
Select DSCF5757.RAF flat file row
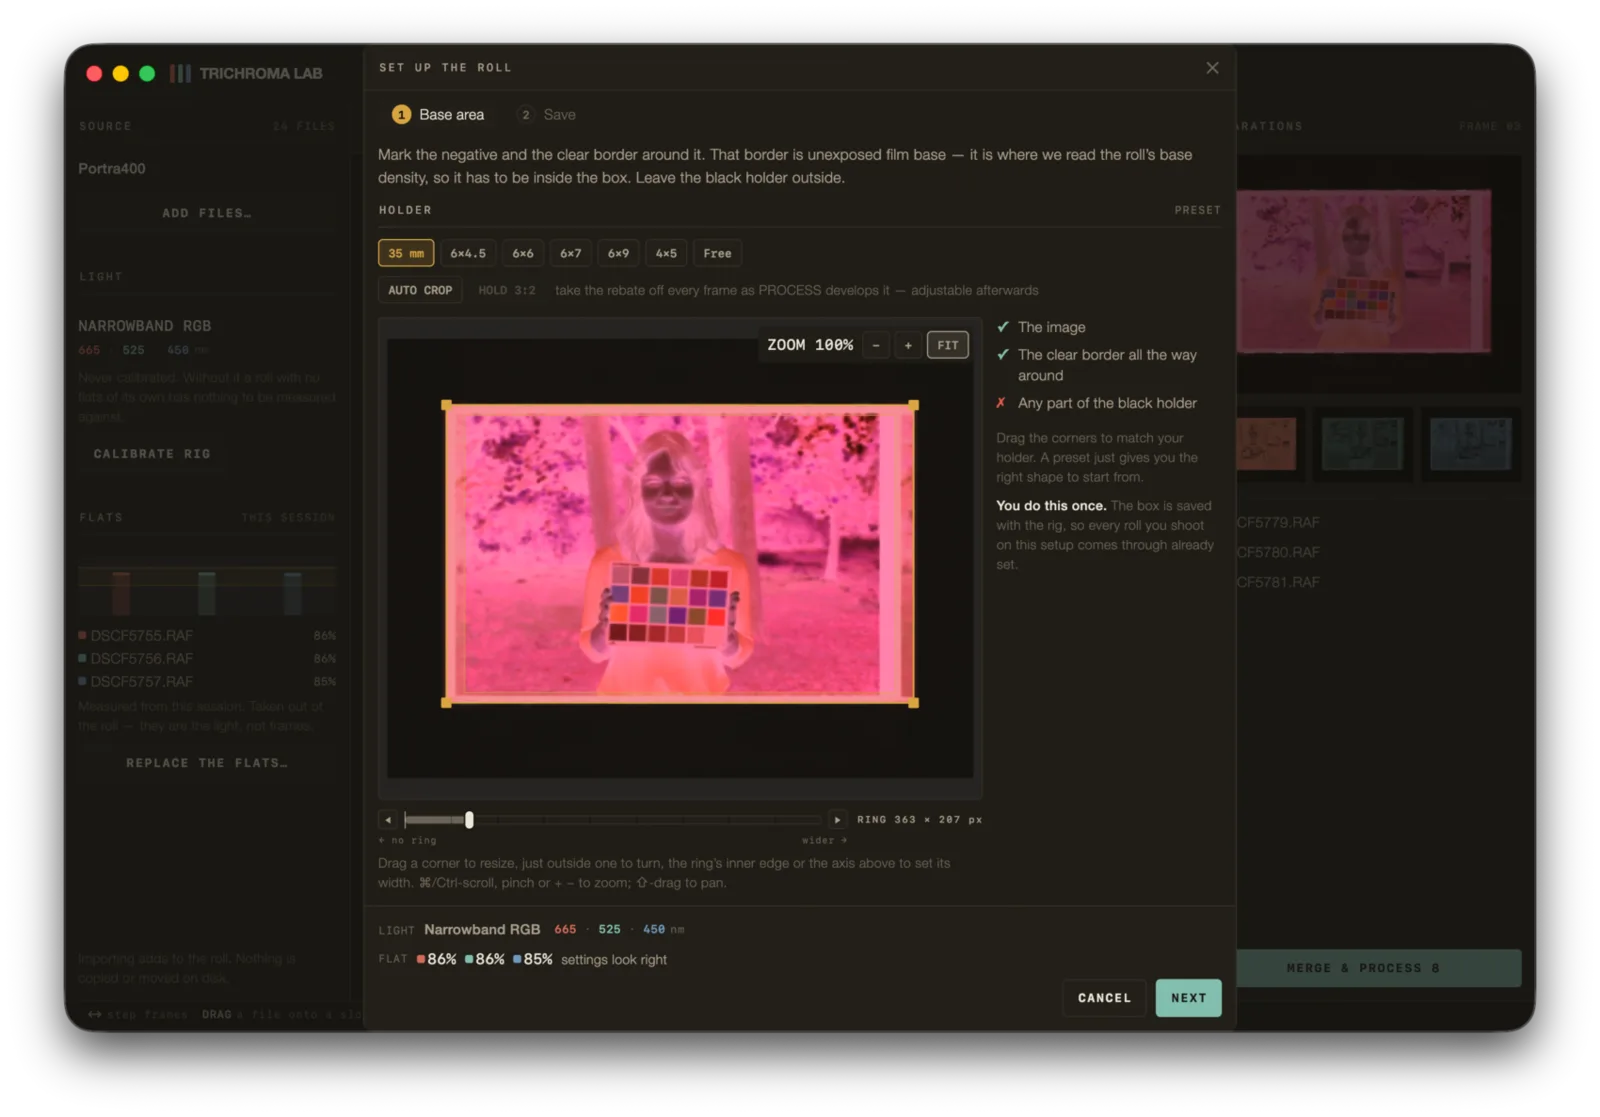pos(207,682)
